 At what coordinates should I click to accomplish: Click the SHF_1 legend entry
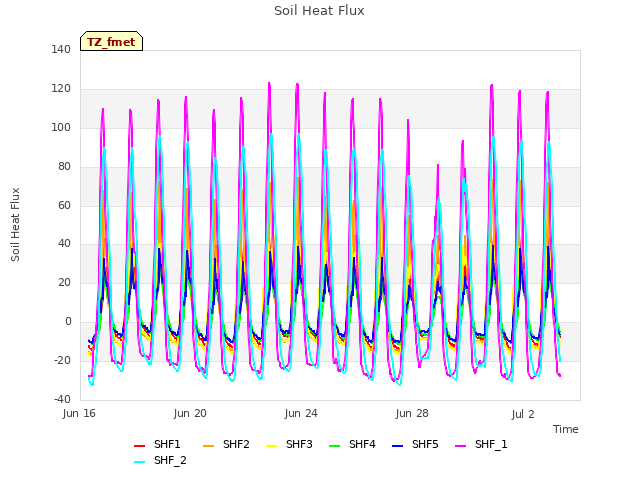481,444
